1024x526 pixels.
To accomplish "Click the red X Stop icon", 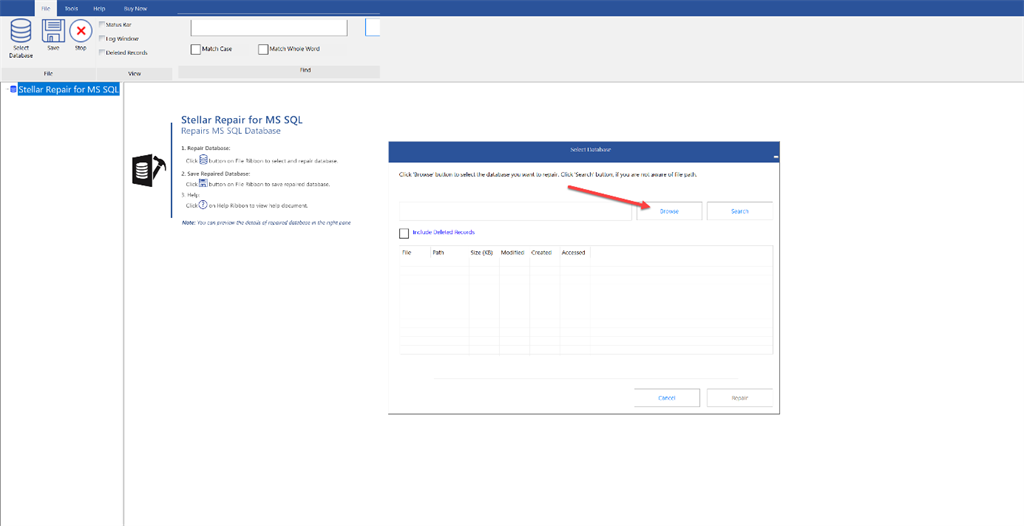I will pos(81,31).
